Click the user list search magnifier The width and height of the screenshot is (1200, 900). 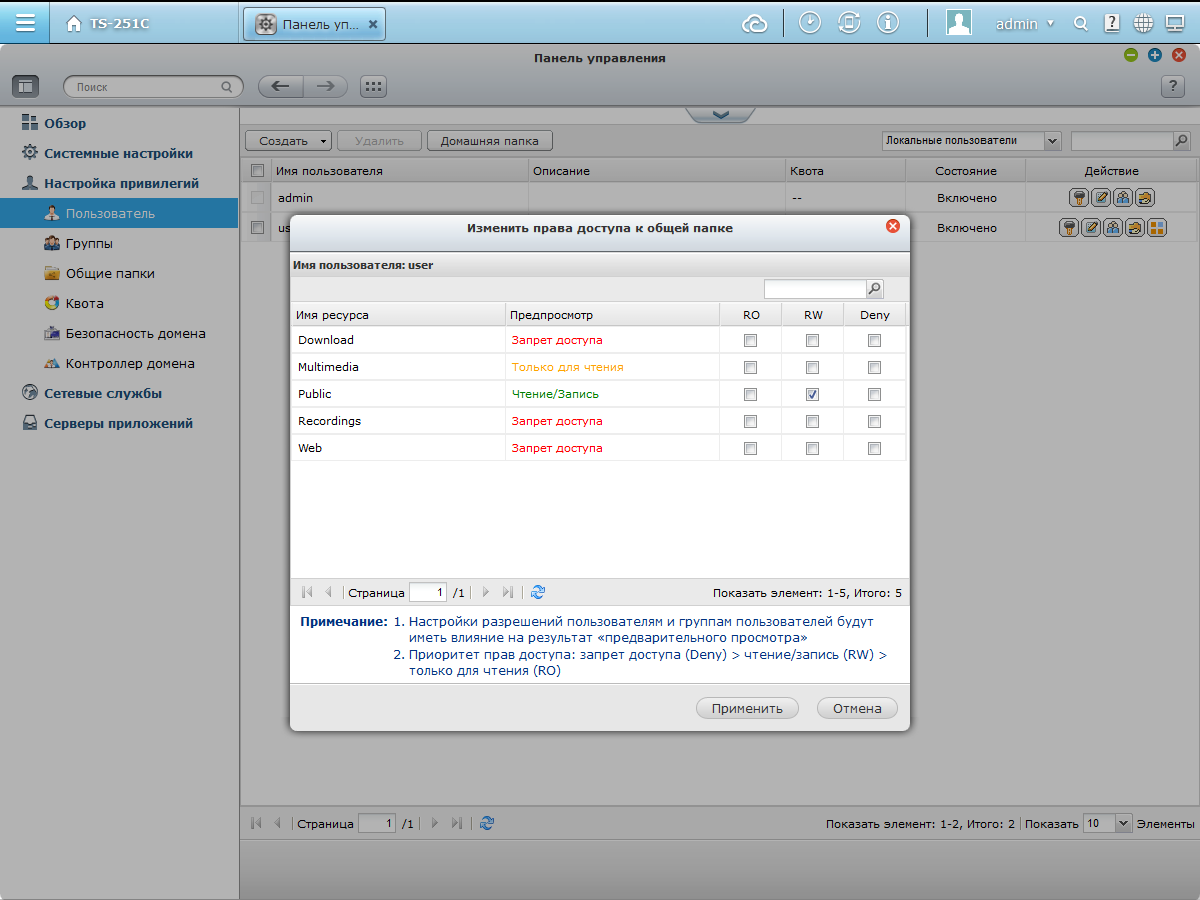tap(1182, 141)
